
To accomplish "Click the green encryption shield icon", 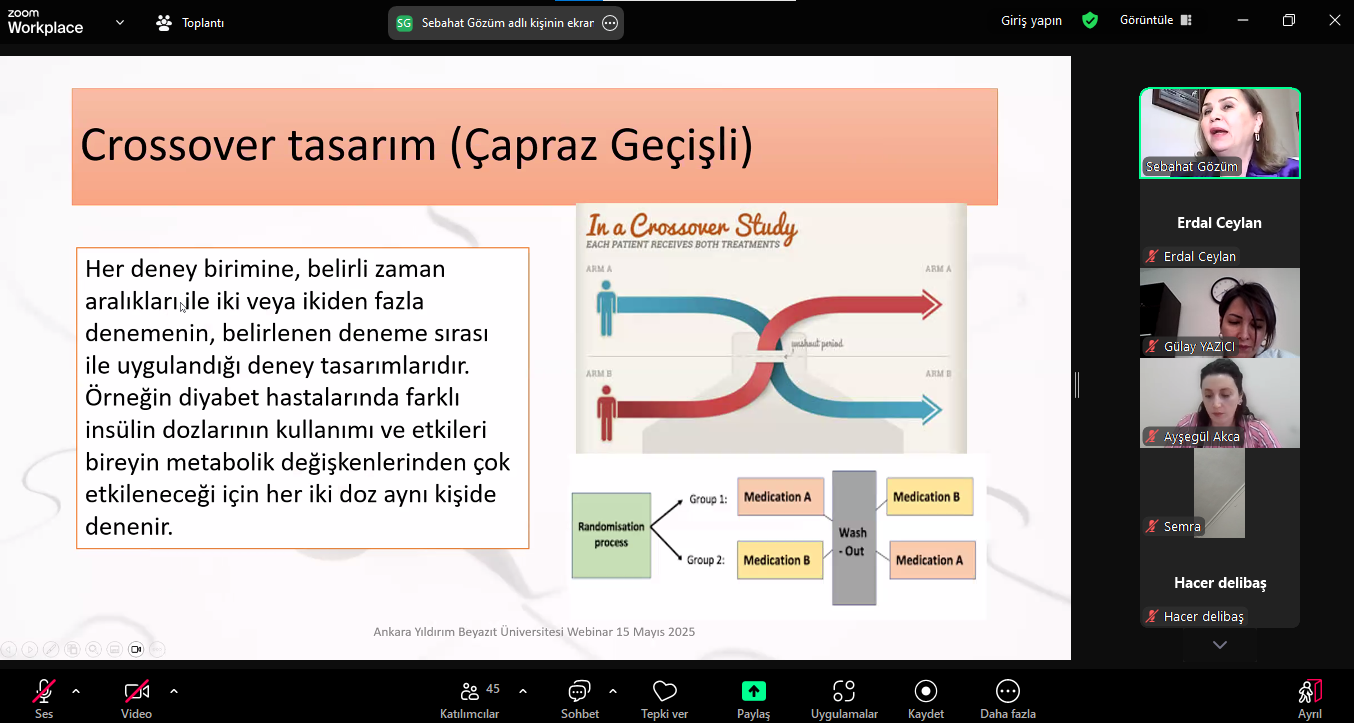I will point(1090,21).
